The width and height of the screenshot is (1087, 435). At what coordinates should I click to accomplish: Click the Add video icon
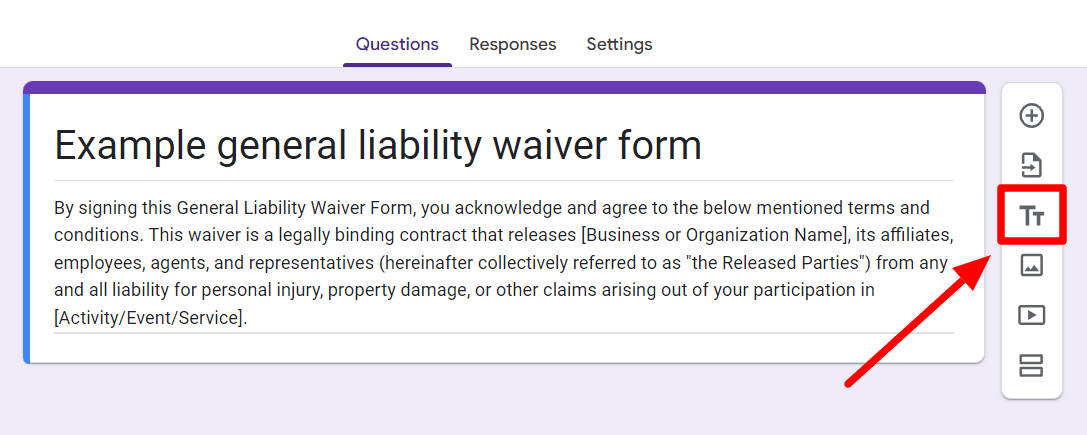point(1032,315)
